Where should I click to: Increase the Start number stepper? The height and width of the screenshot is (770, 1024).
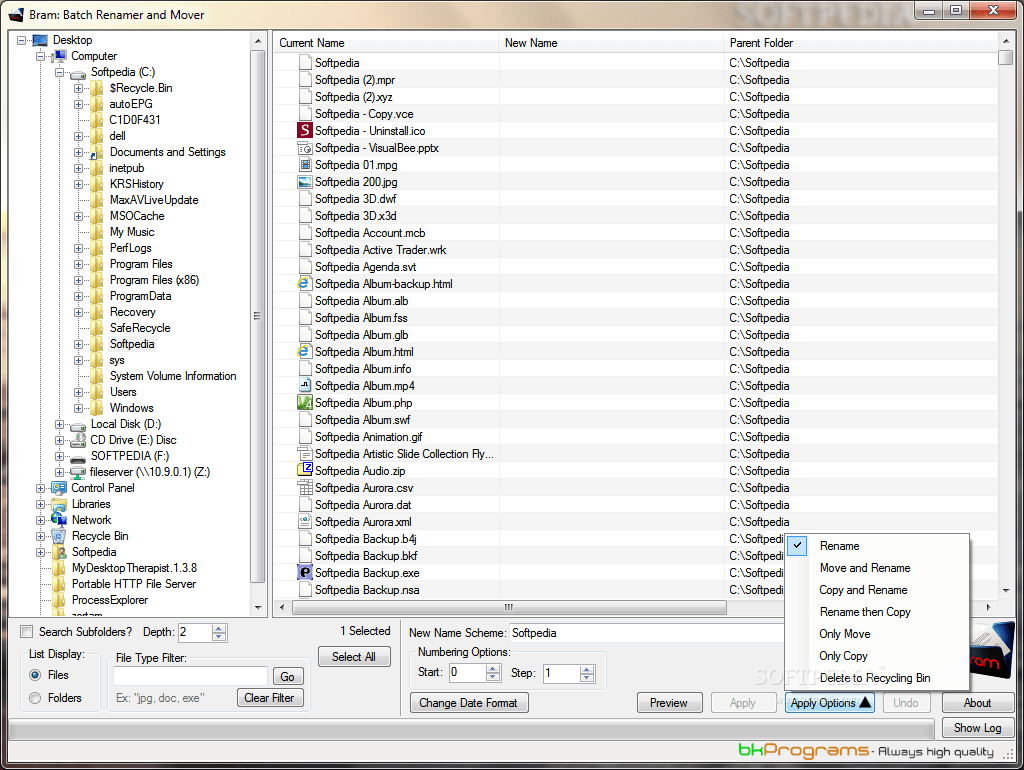click(493, 669)
